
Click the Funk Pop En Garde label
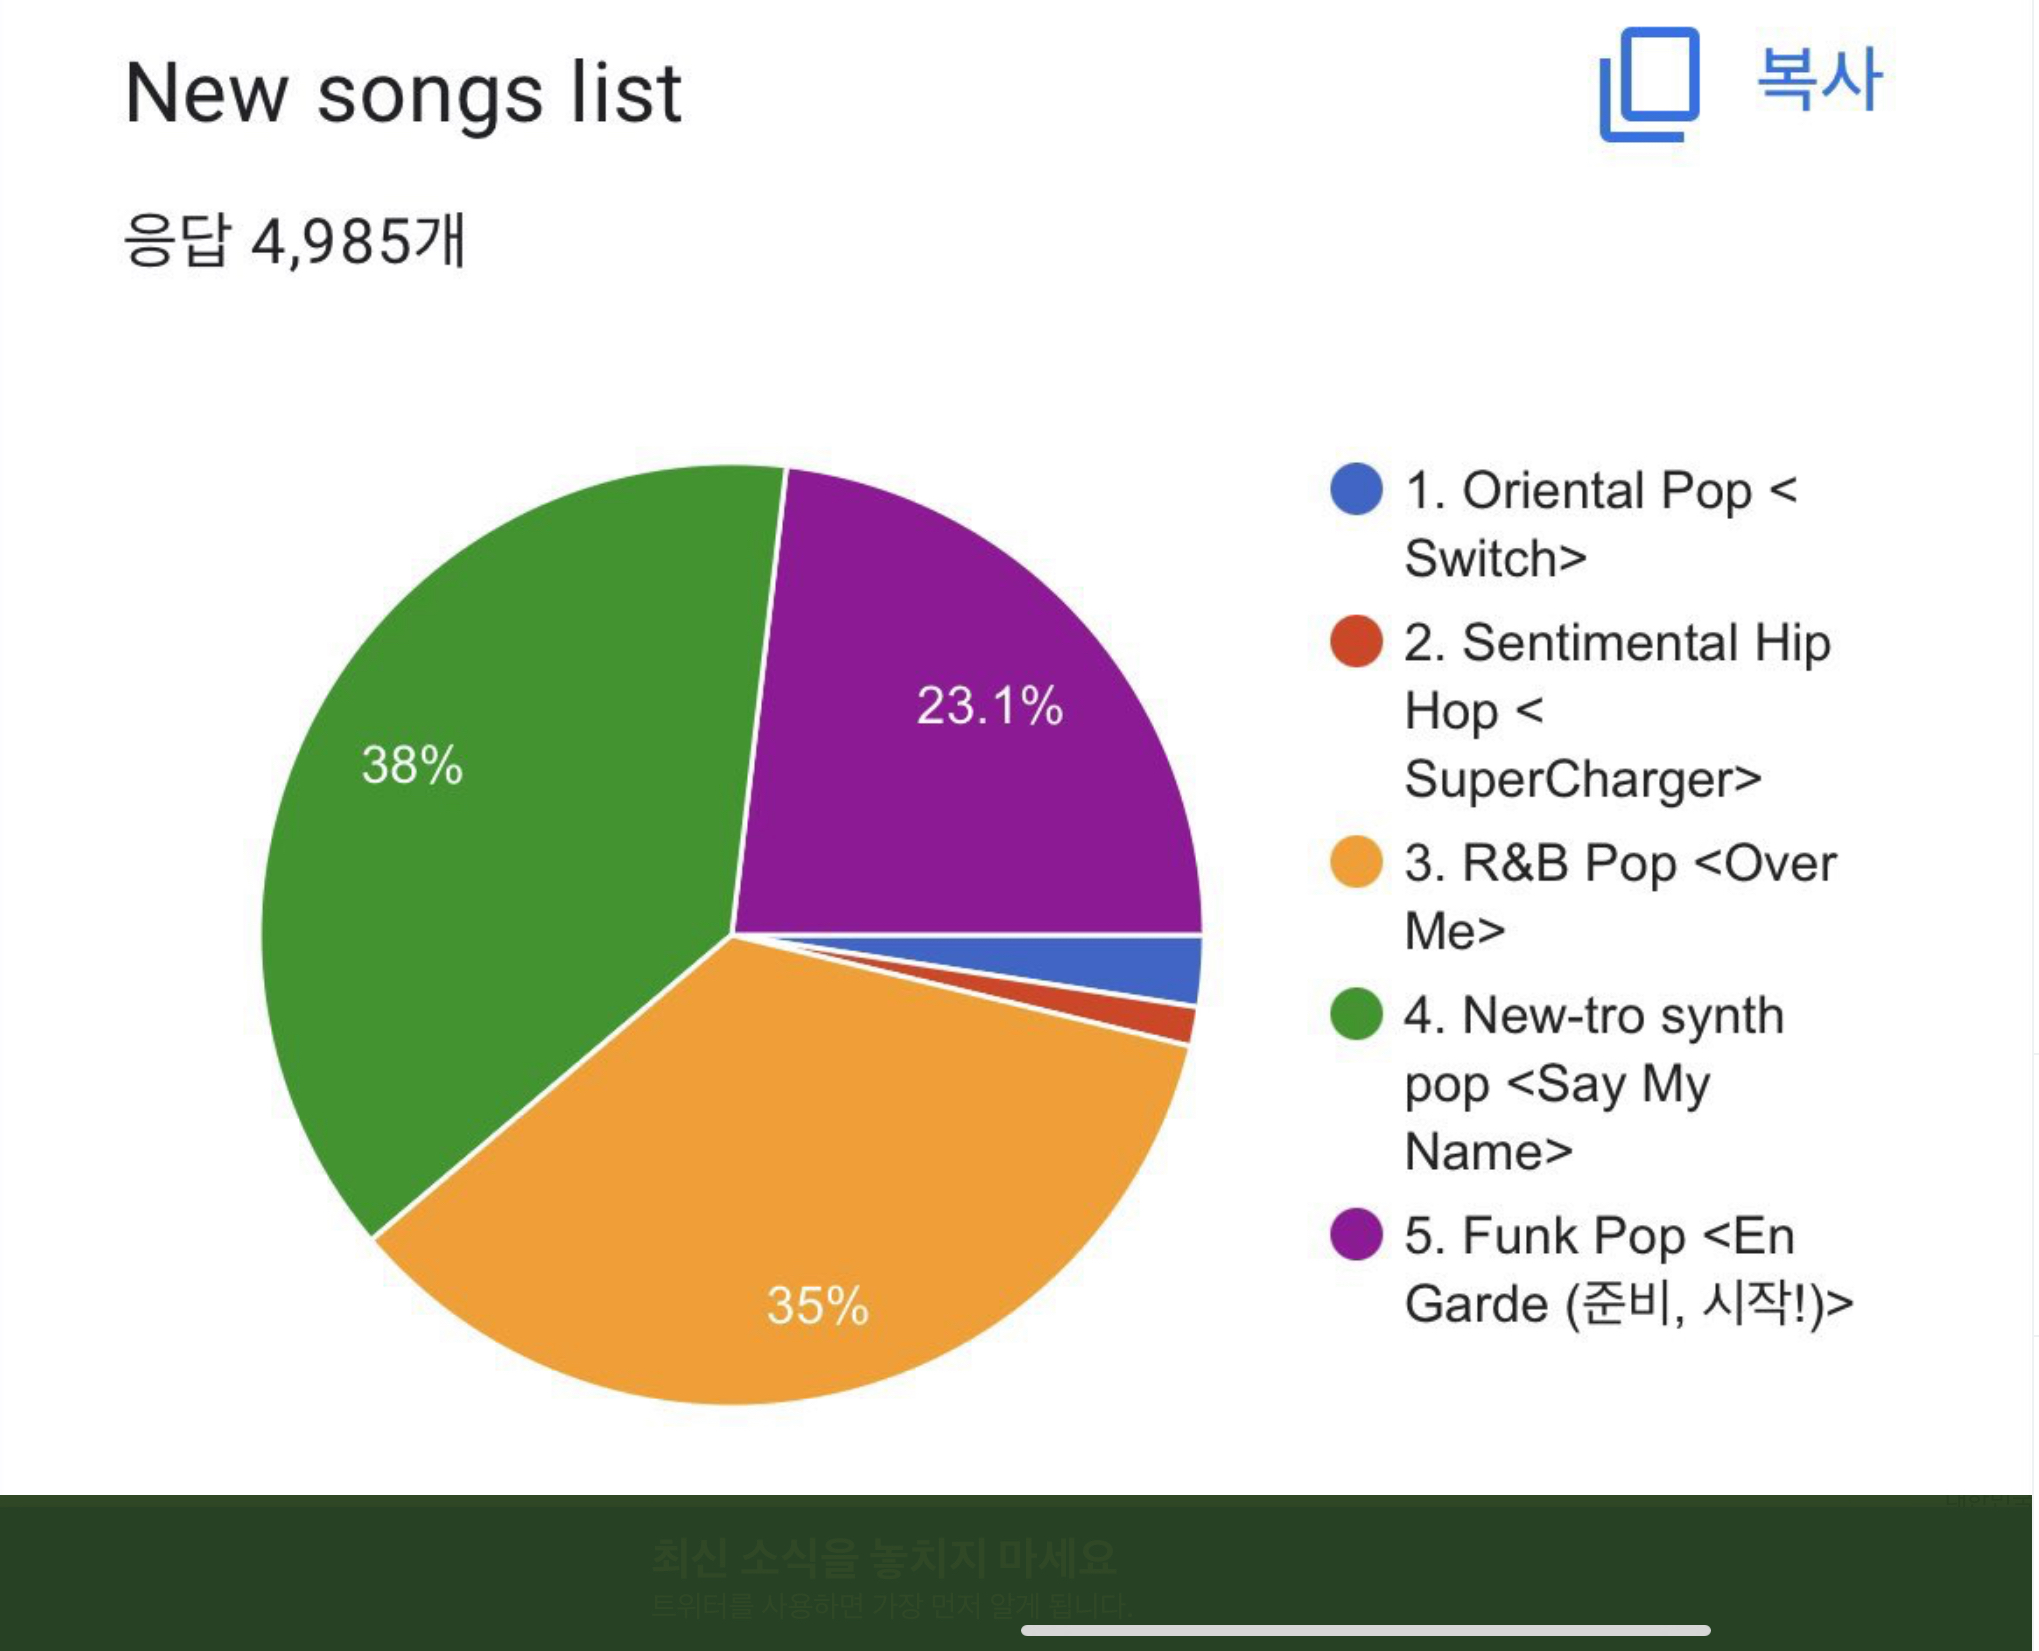[1628, 1269]
